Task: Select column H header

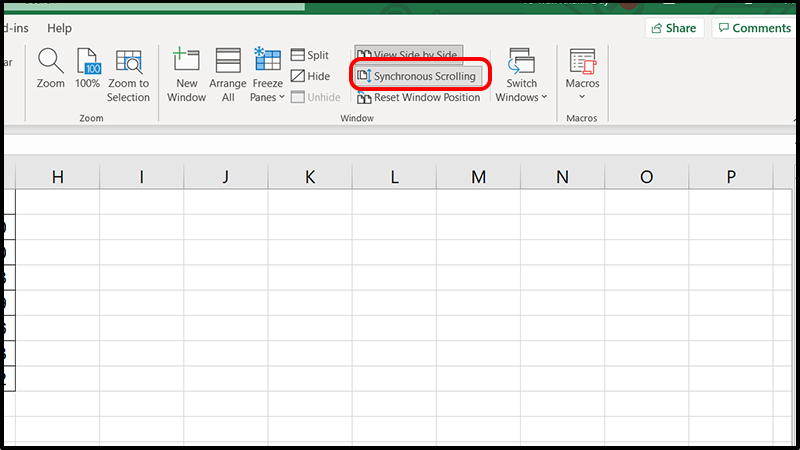Action: 58,177
